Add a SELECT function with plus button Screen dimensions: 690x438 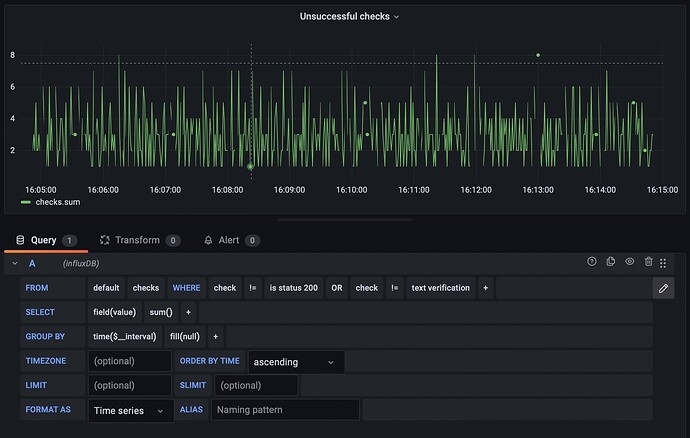188,312
